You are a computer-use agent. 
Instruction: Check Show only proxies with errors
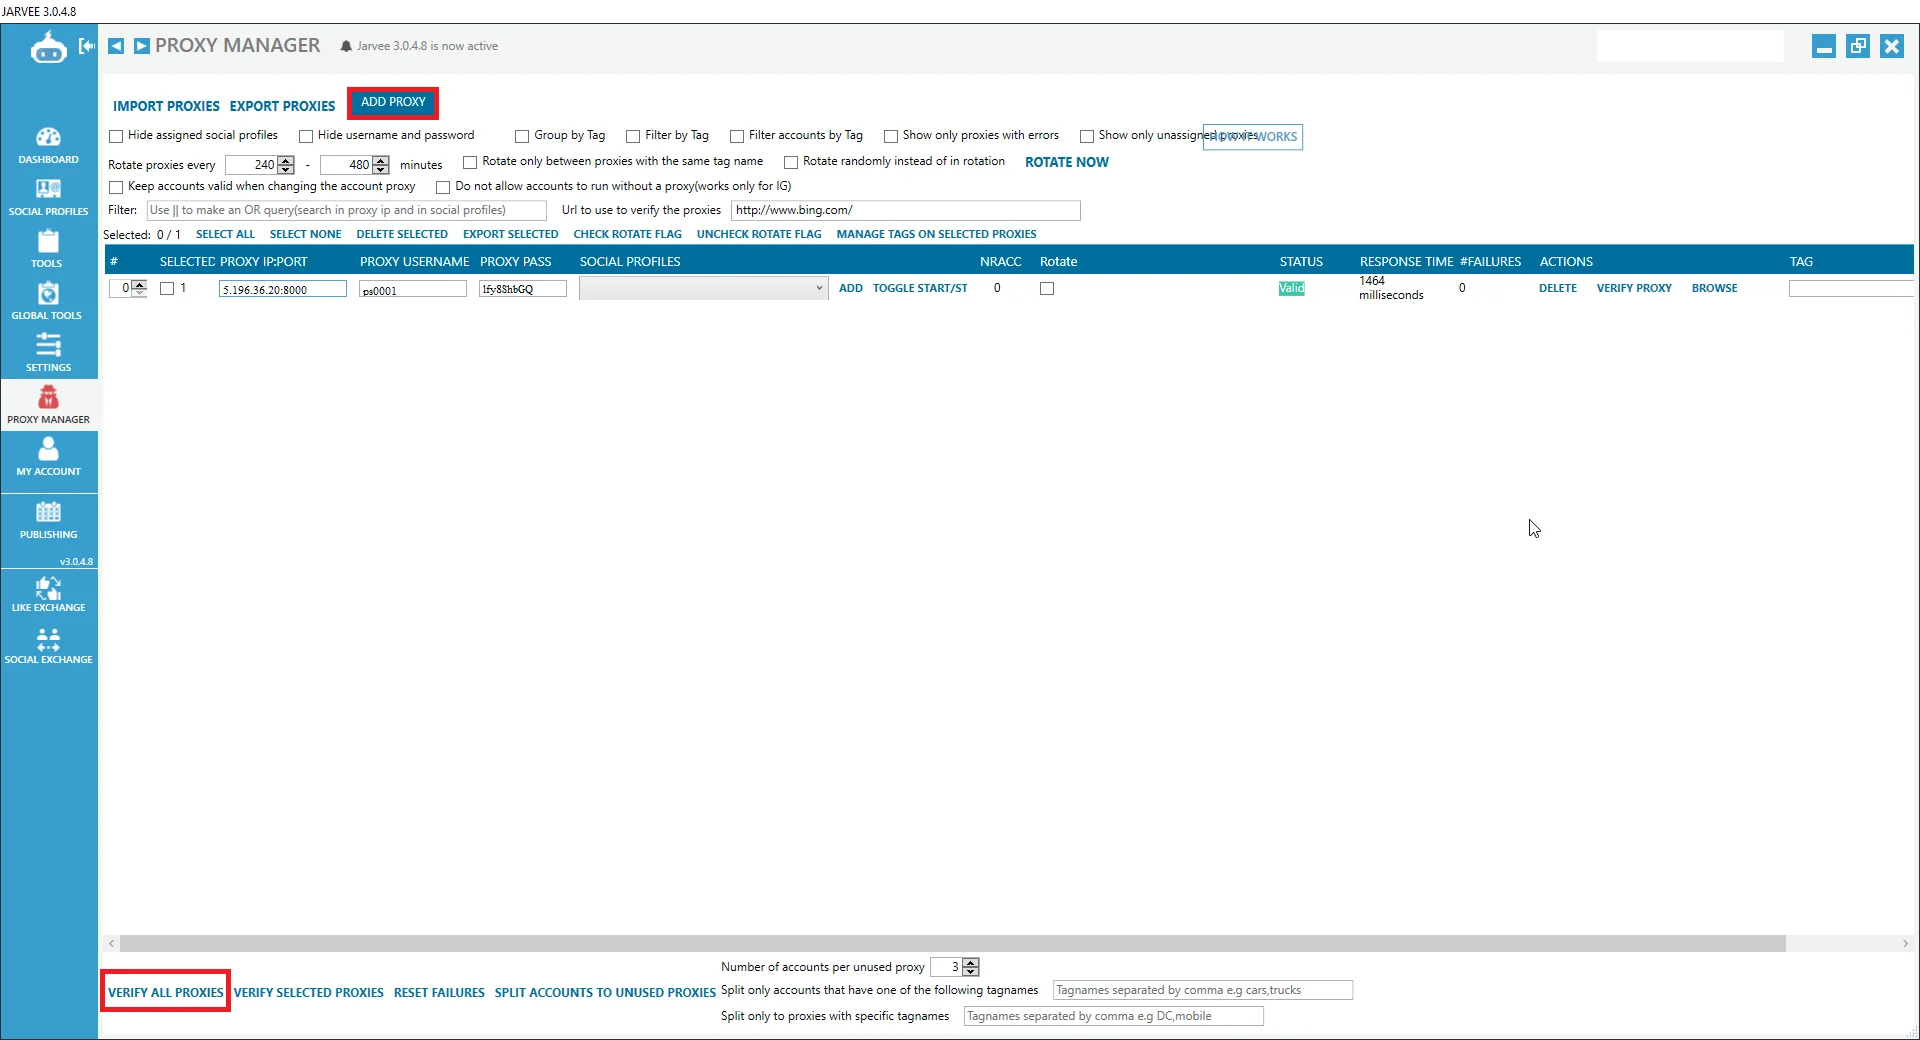pos(891,136)
